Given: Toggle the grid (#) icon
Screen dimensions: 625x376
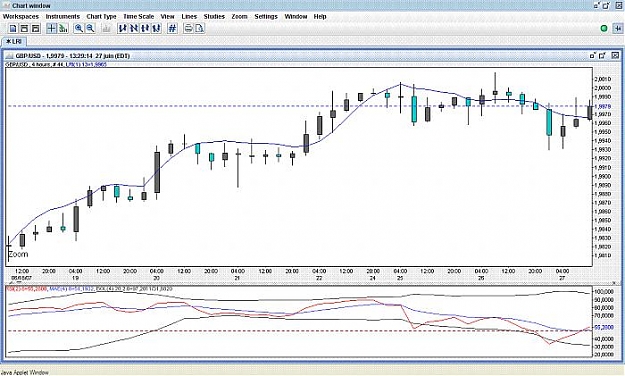Looking at the screenshot, I should 172,28.
